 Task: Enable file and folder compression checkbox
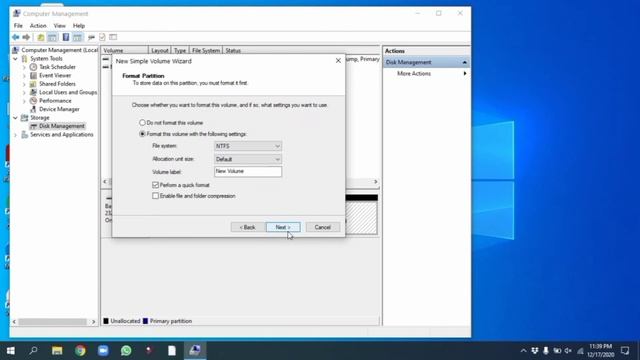[156, 196]
